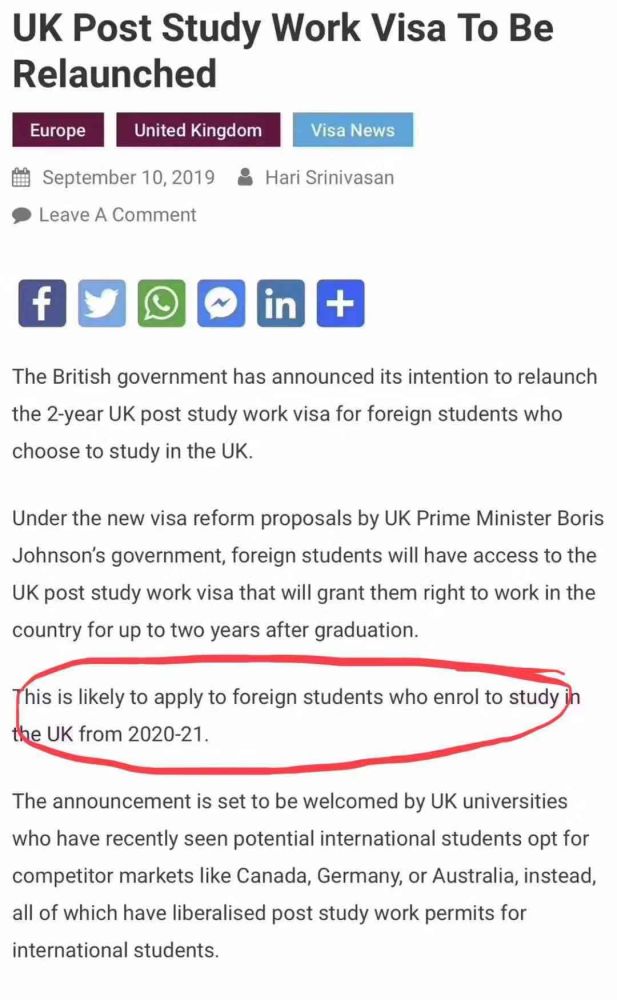Click the author person icon
Image resolution: width=617 pixels, height=1000 pixels.
click(x=244, y=177)
